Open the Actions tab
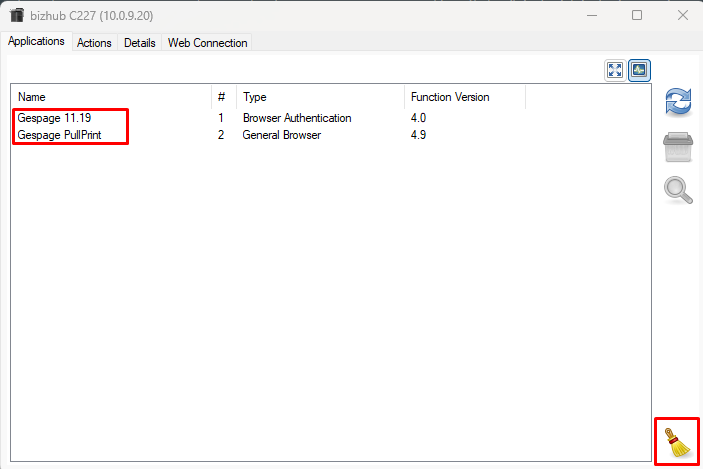 point(94,43)
